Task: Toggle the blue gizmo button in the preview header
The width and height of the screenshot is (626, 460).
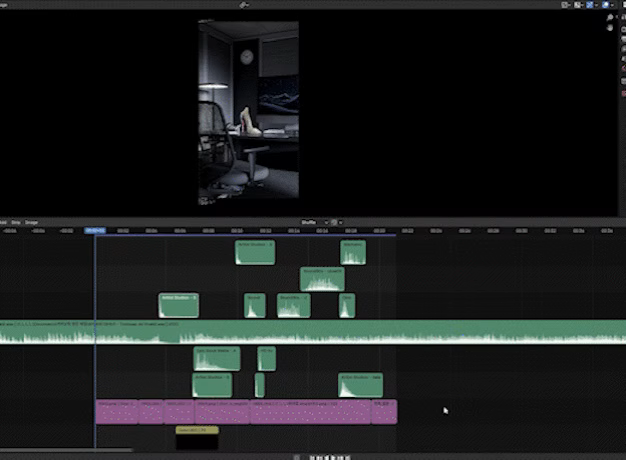Action: point(589,5)
